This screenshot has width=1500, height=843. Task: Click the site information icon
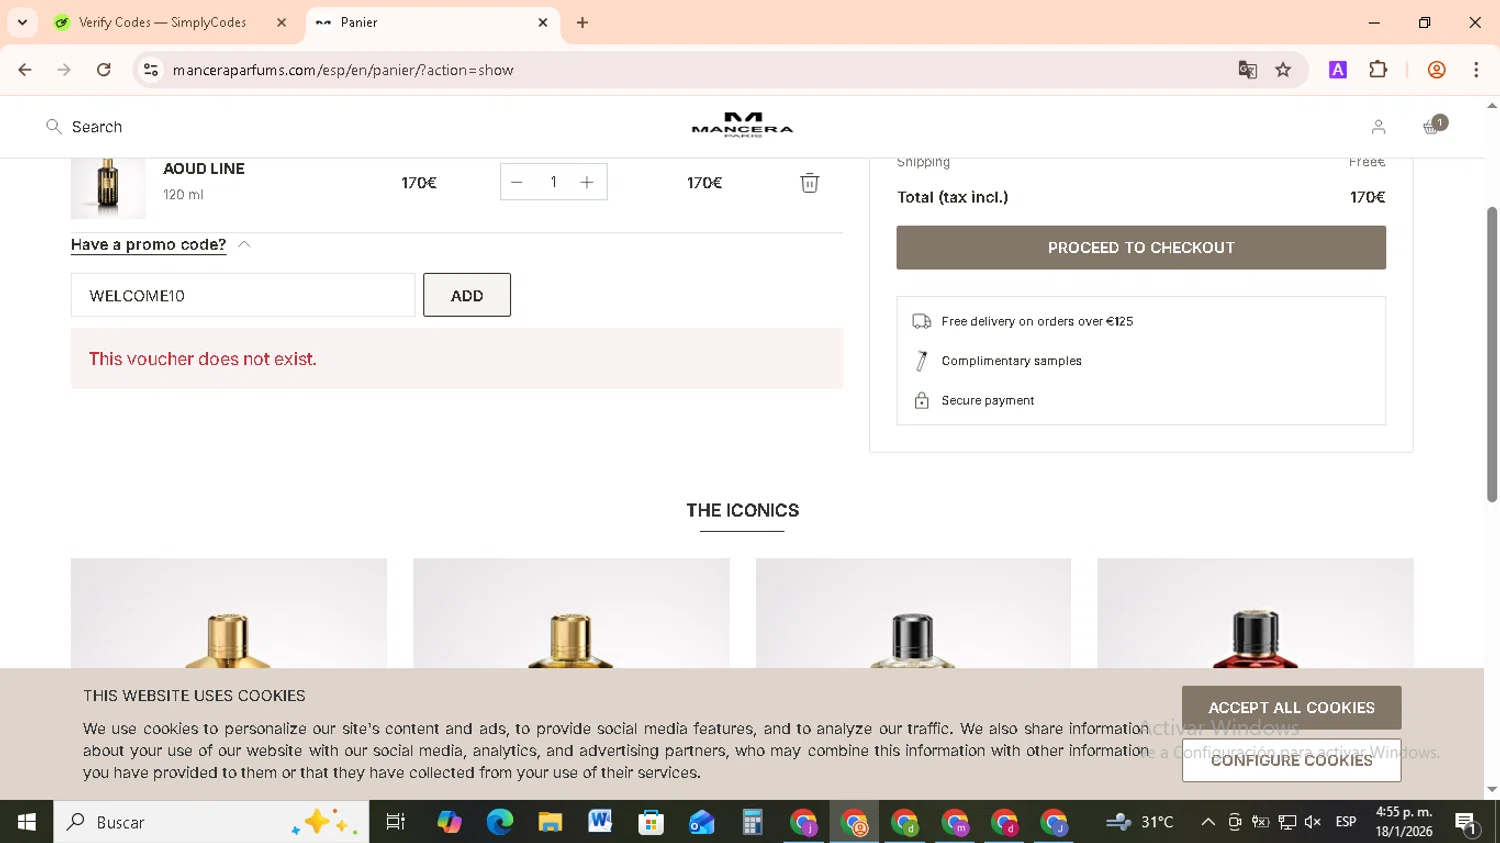pos(151,70)
